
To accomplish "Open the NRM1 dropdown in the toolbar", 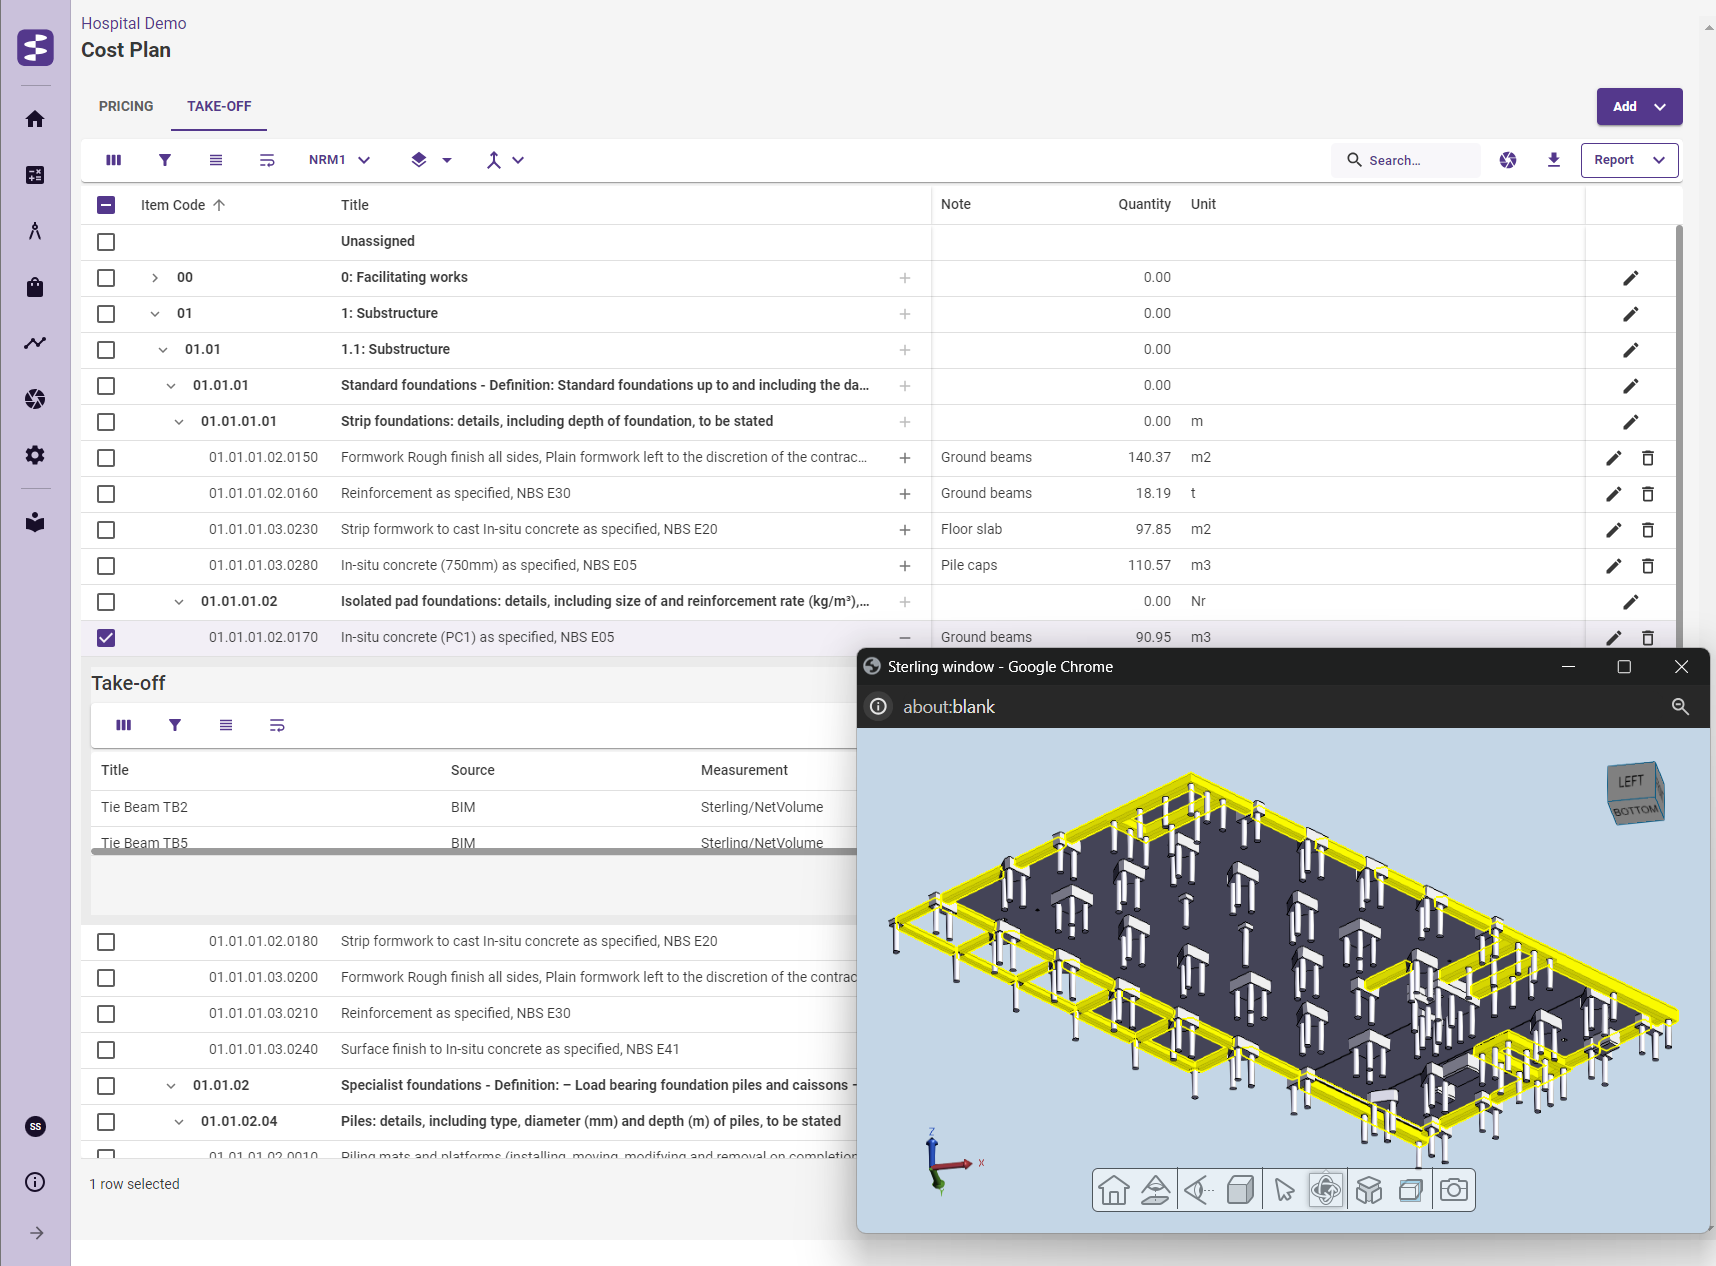I will point(339,160).
